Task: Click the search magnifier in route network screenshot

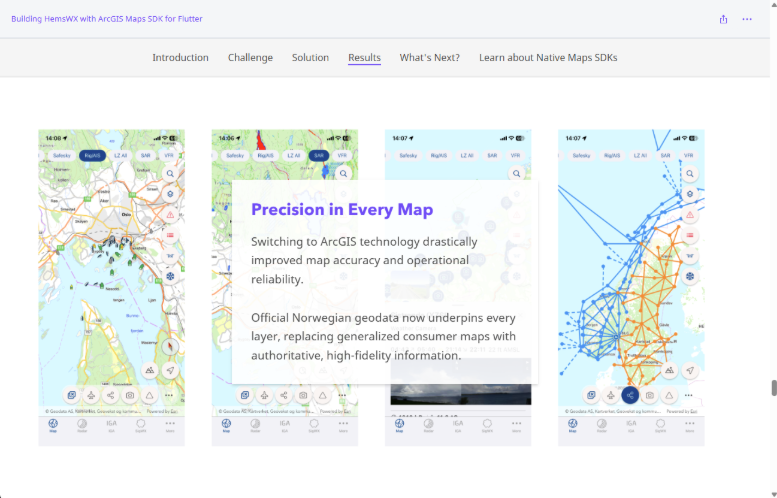Action: point(690,174)
